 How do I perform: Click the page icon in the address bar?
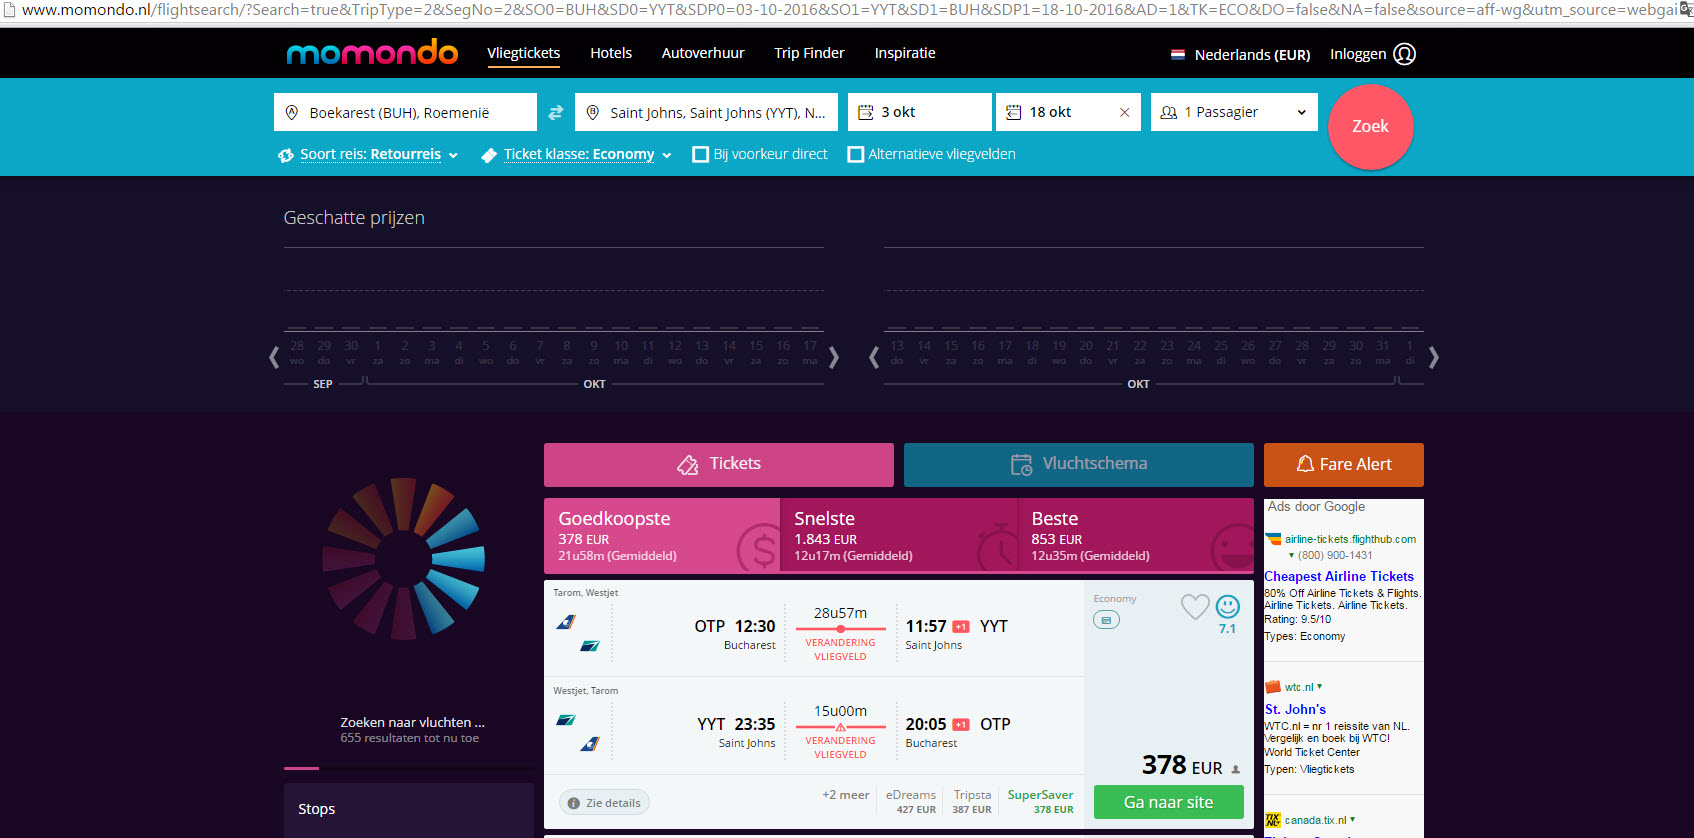click(9, 10)
